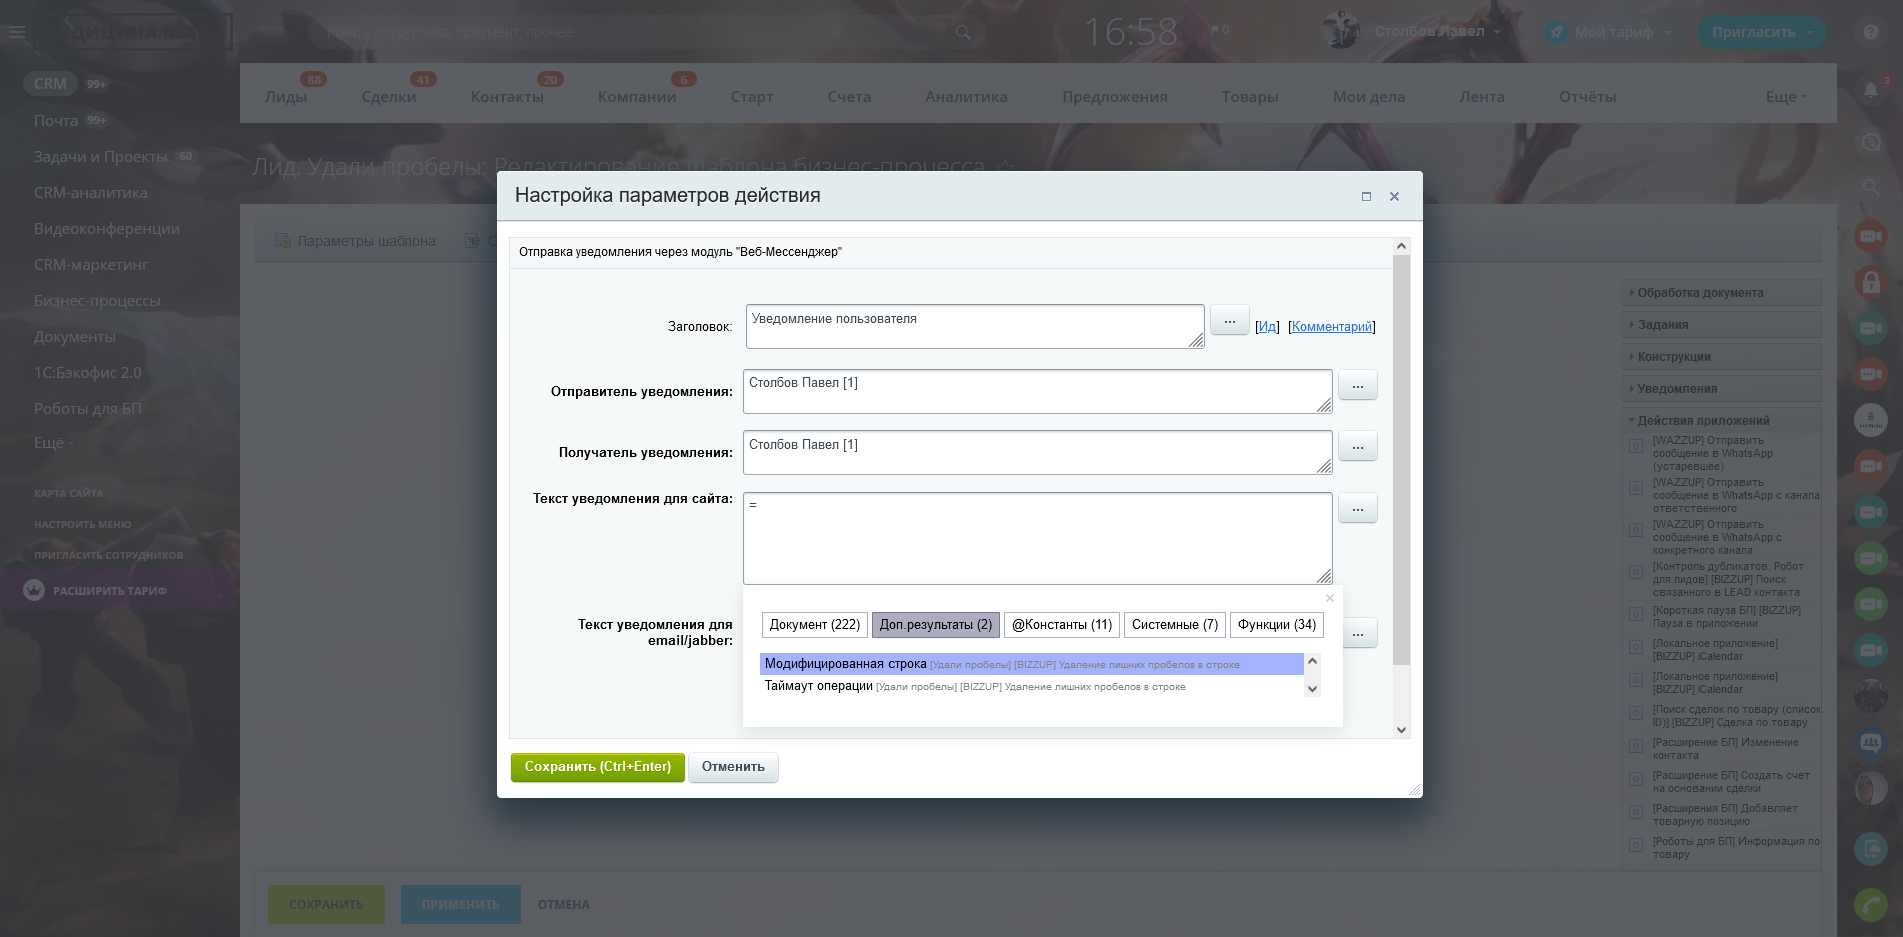Click the dialog scrollbar down arrow
1903x937 pixels.
coord(1401,730)
